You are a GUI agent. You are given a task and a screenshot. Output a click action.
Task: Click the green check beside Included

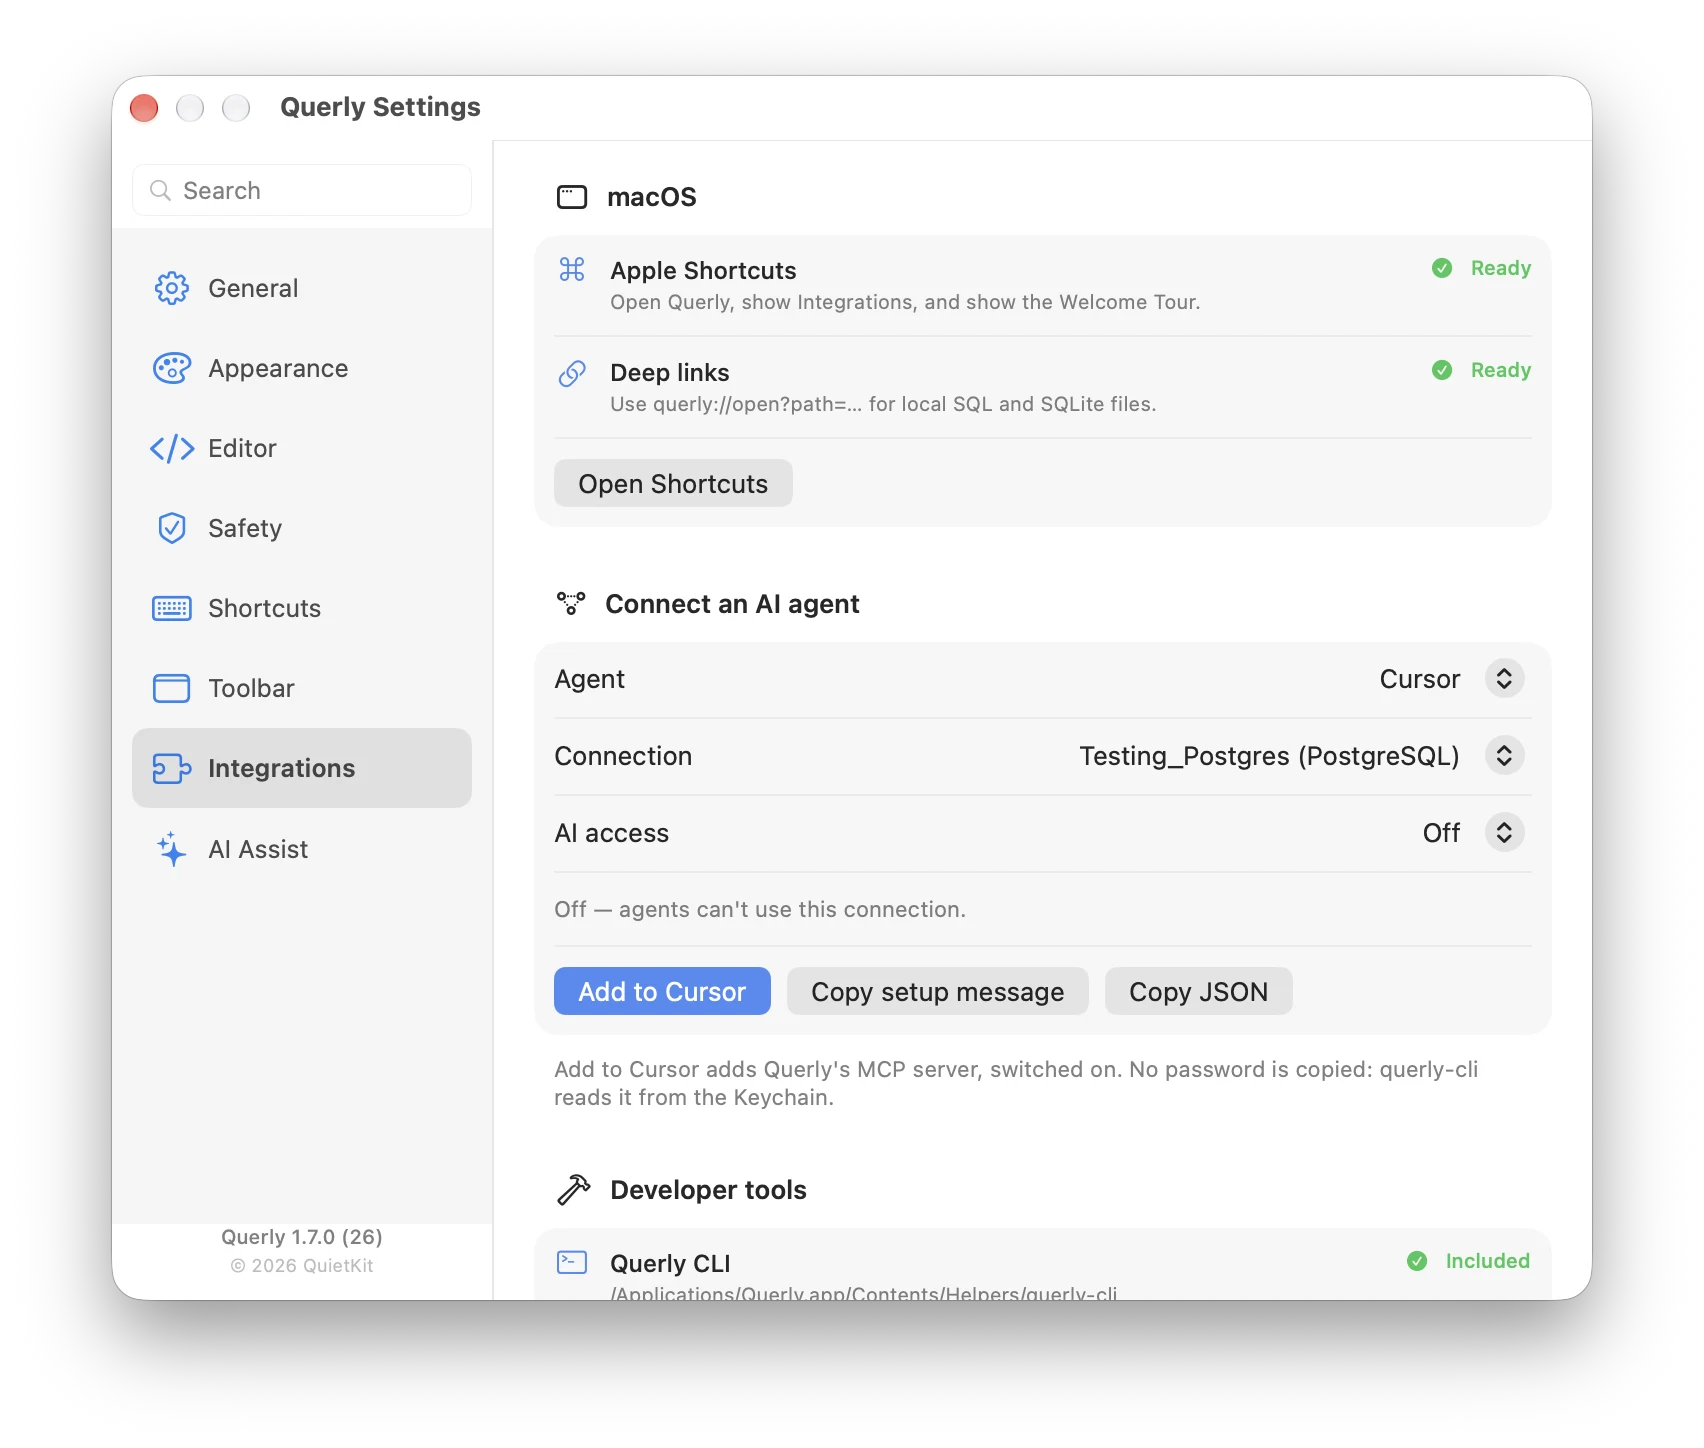(1417, 1261)
